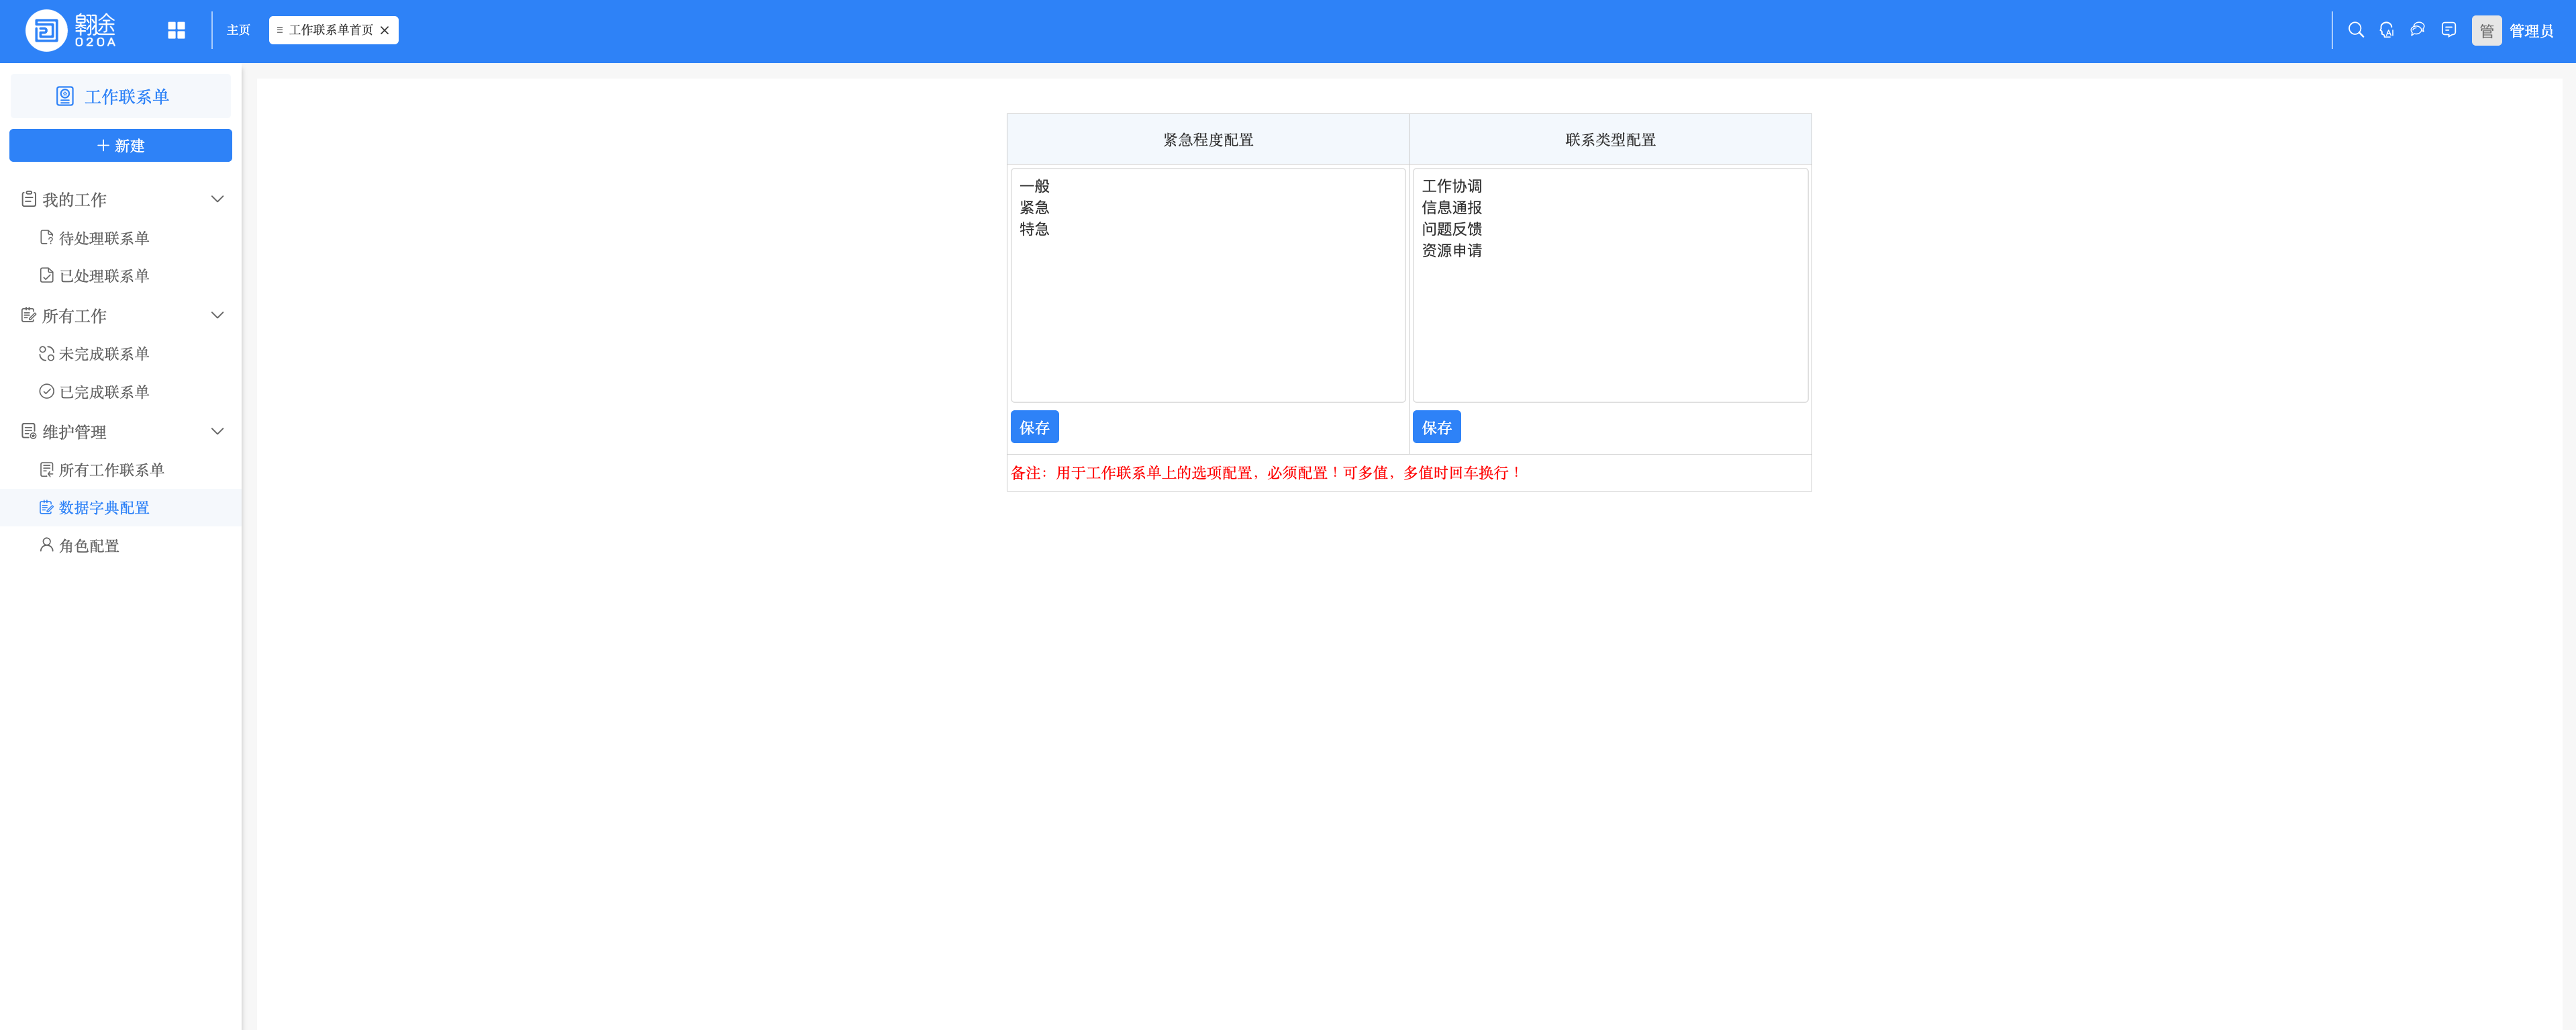
Task: Click the 已完成联系单 checkmark icon
Action: (46, 391)
